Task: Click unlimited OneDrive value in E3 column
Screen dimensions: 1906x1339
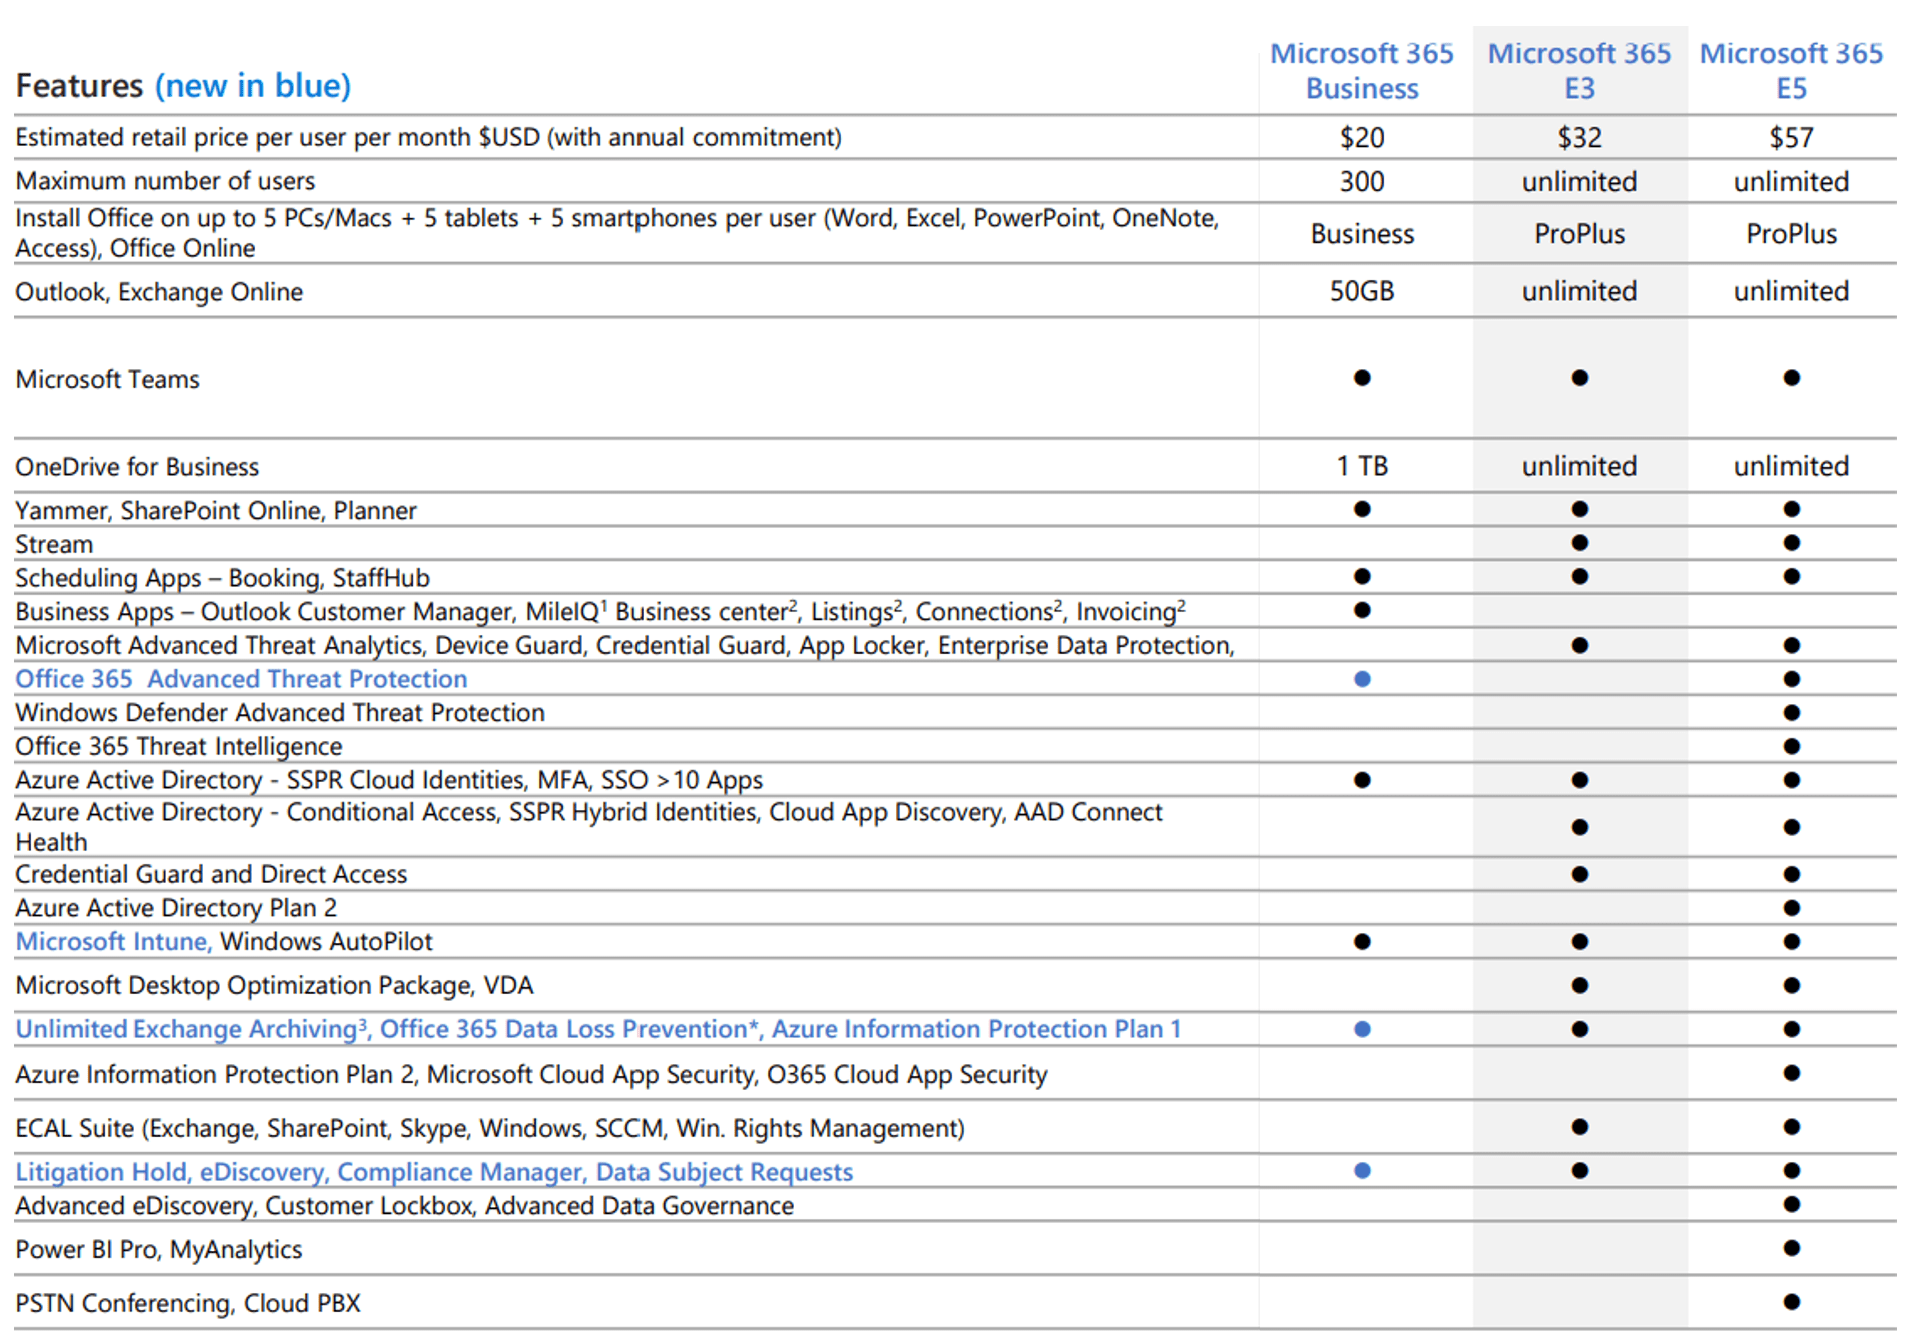Action: pyautogui.click(x=1578, y=466)
